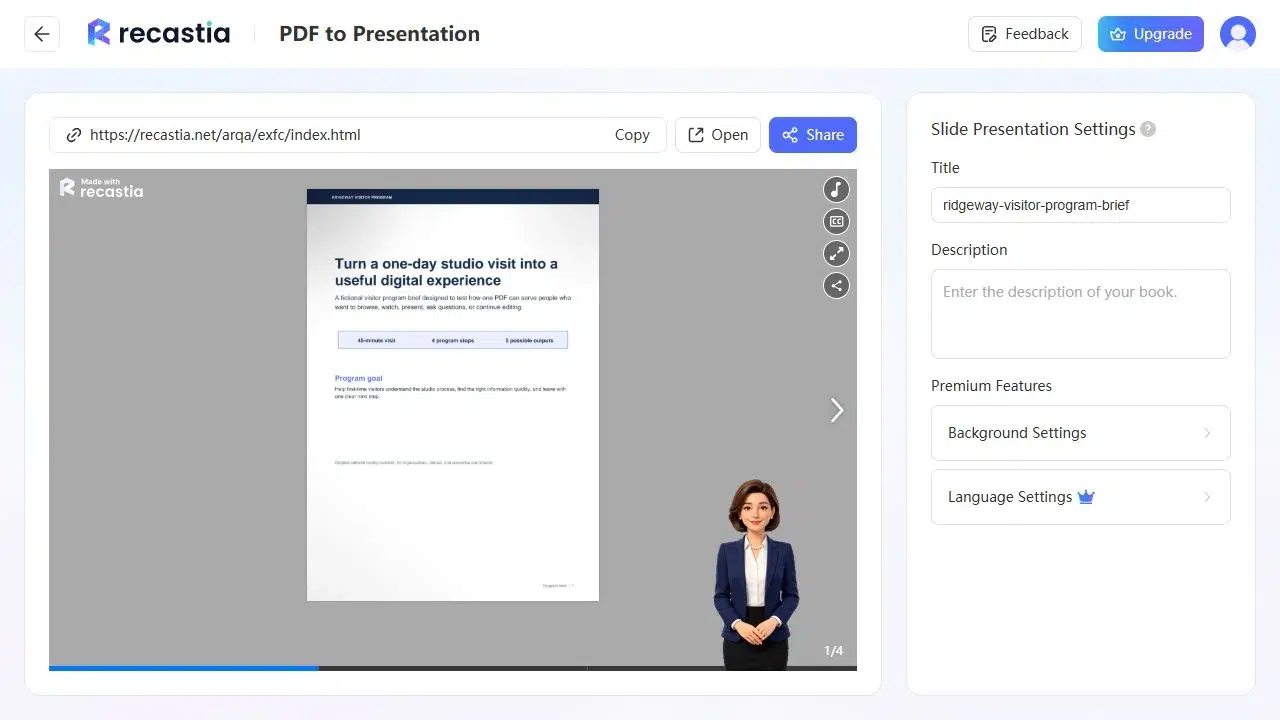Open the user profile avatar
Viewport: 1280px width, 720px height.
[1238, 34]
